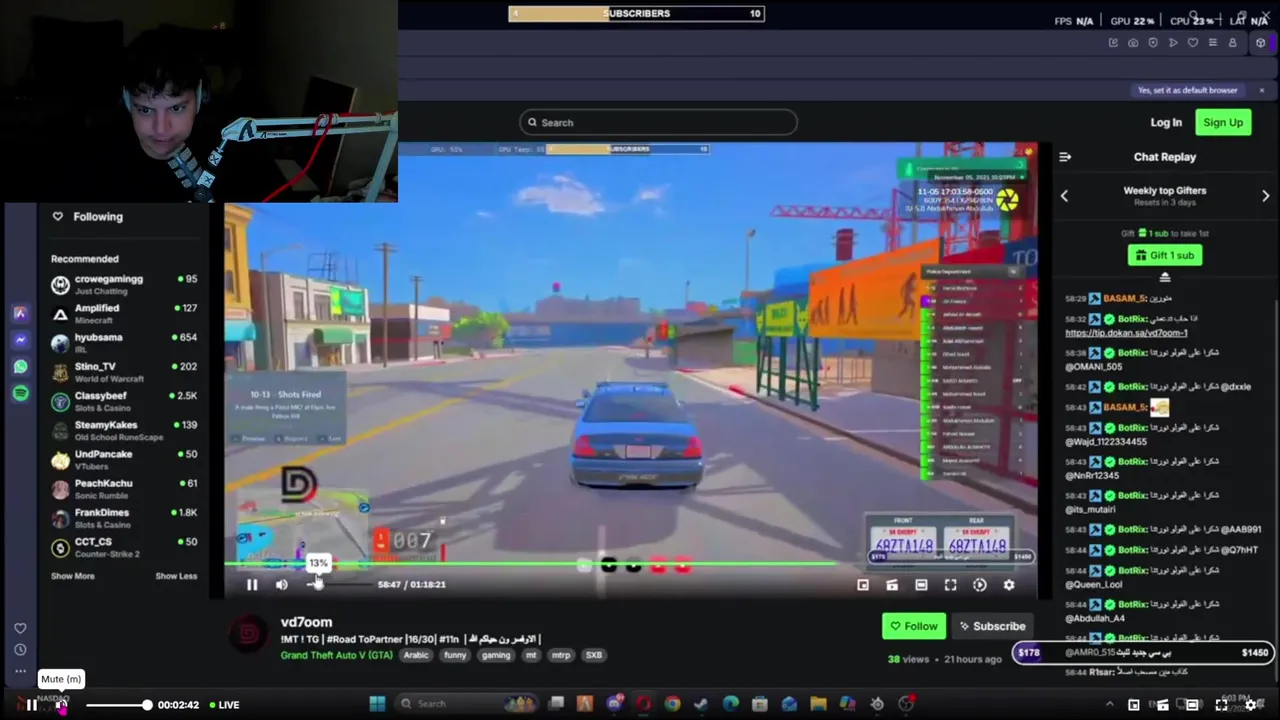Image resolution: width=1280 pixels, height=720 pixels.
Task: Open the browser easy setup menu icon
Action: [x=1213, y=43]
